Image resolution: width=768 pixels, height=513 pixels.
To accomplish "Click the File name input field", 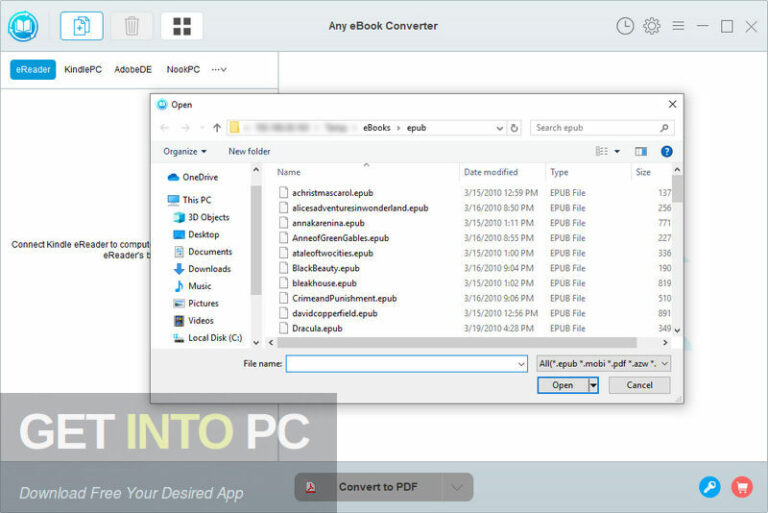I will (x=407, y=364).
